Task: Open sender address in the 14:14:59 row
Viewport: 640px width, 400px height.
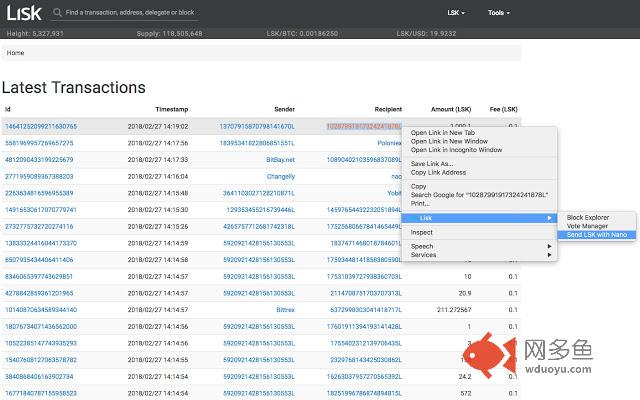Action: click(259, 243)
